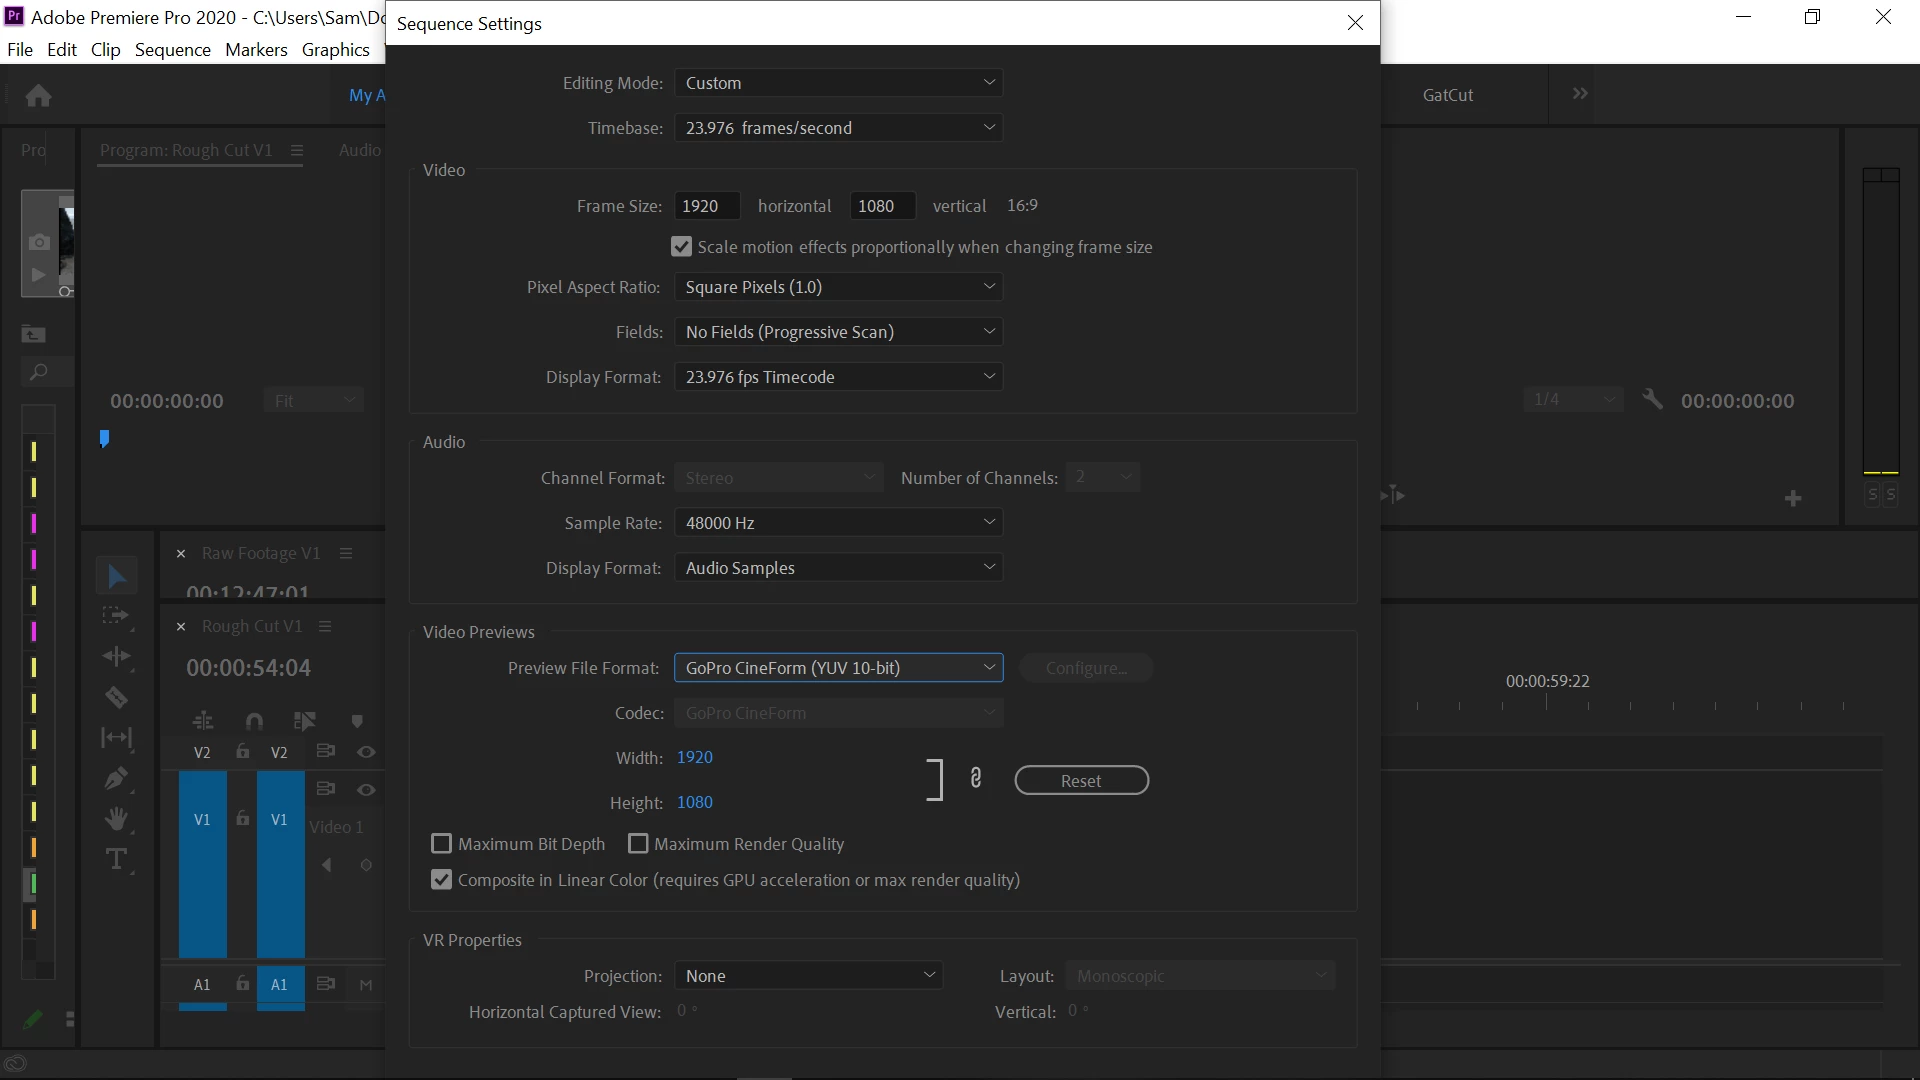Select the Hand tool
This screenshot has height=1080, width=1920.
116,819
